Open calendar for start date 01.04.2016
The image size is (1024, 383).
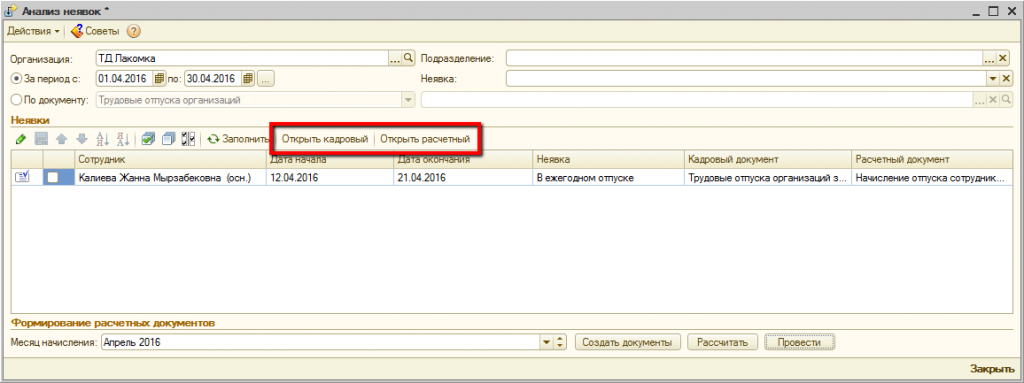coord(159,79)
